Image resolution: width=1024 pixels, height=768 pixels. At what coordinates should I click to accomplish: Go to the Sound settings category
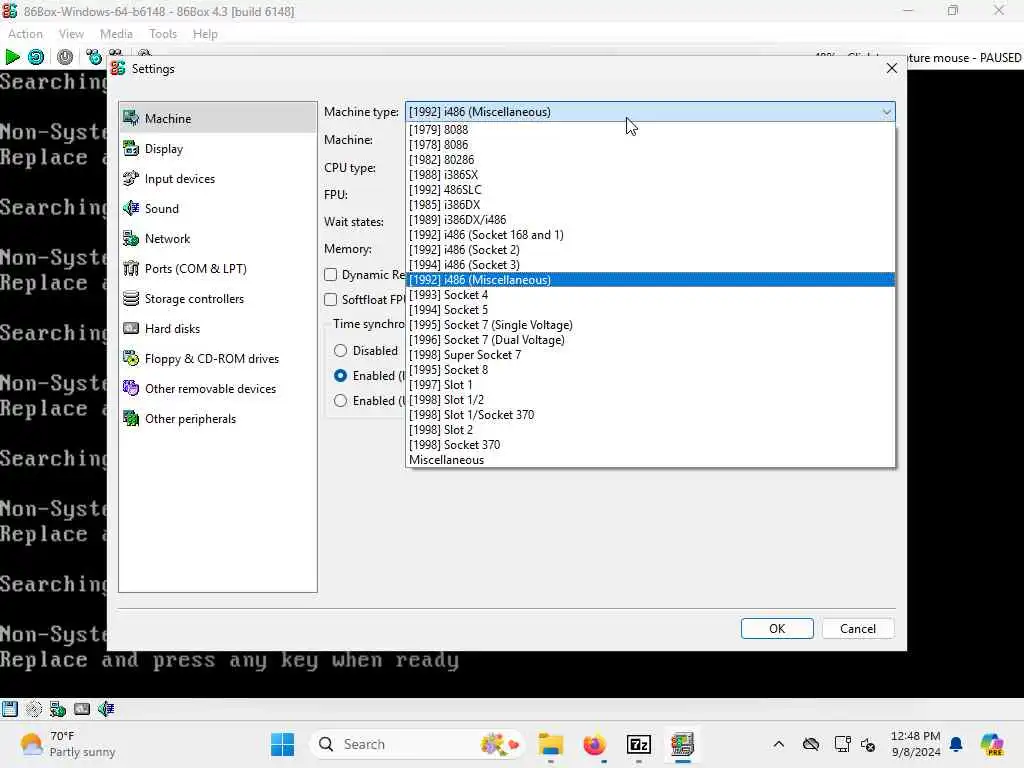pos(217,209)
